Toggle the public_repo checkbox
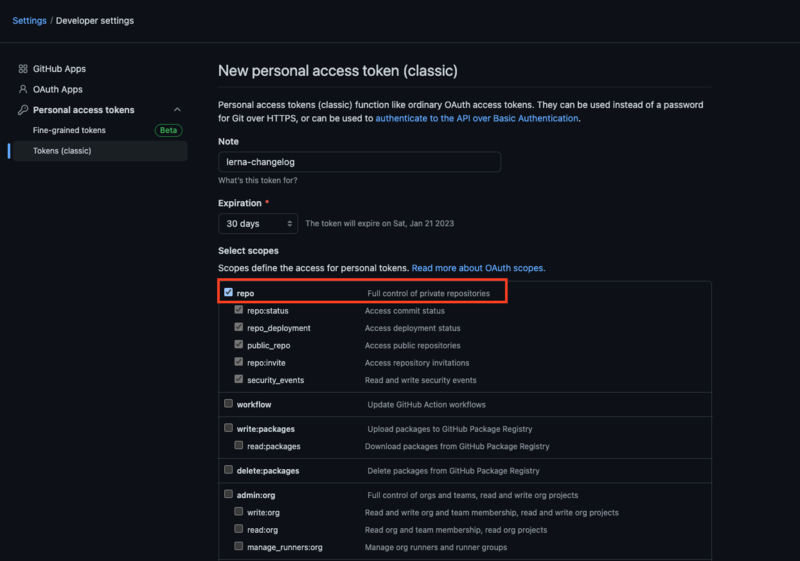This screenshot has height=561, width=800. point(238,344)
